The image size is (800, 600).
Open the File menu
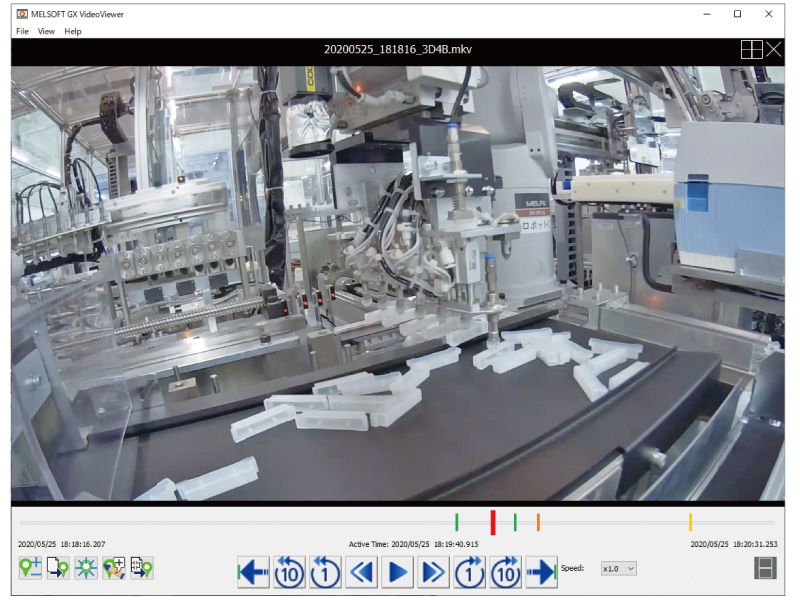coord(22,31)
